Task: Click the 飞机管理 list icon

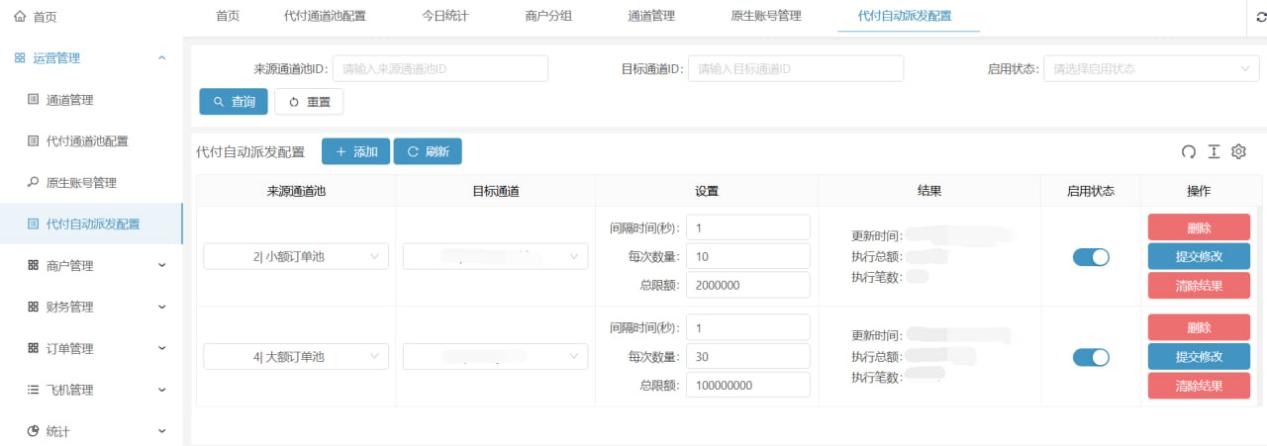Action: [x=33, y=390]
